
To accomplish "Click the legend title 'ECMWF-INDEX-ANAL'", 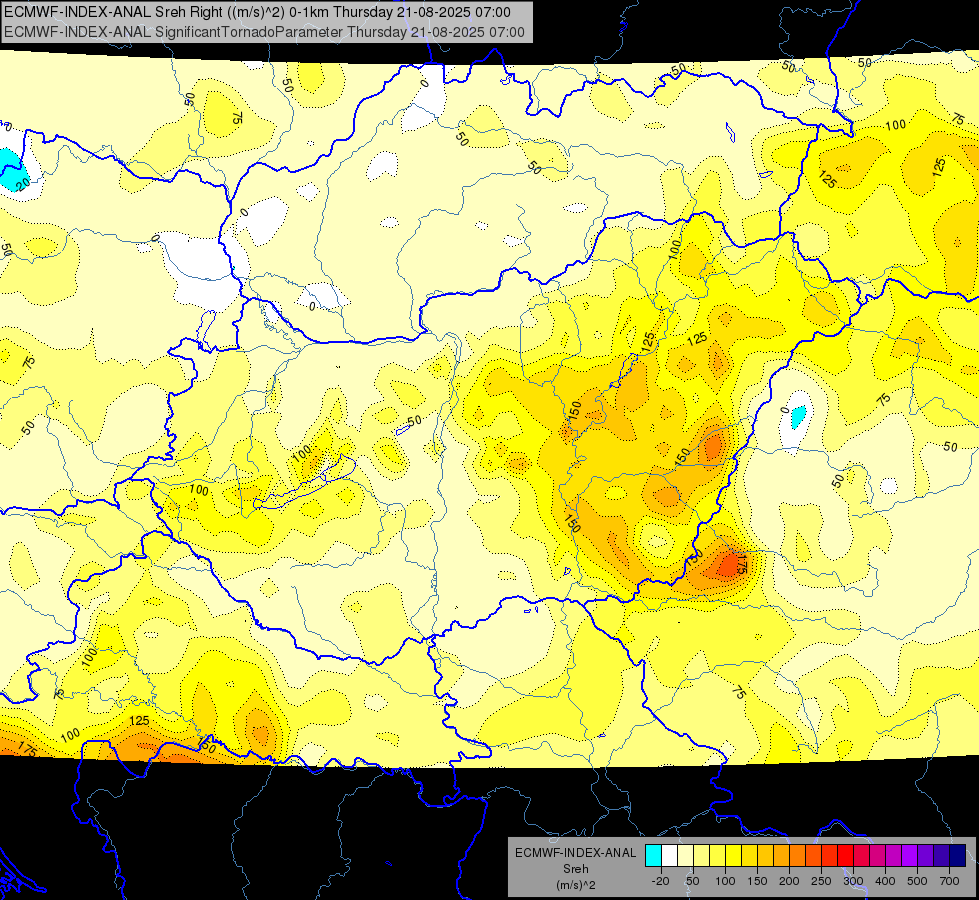I will coord(576,853).
